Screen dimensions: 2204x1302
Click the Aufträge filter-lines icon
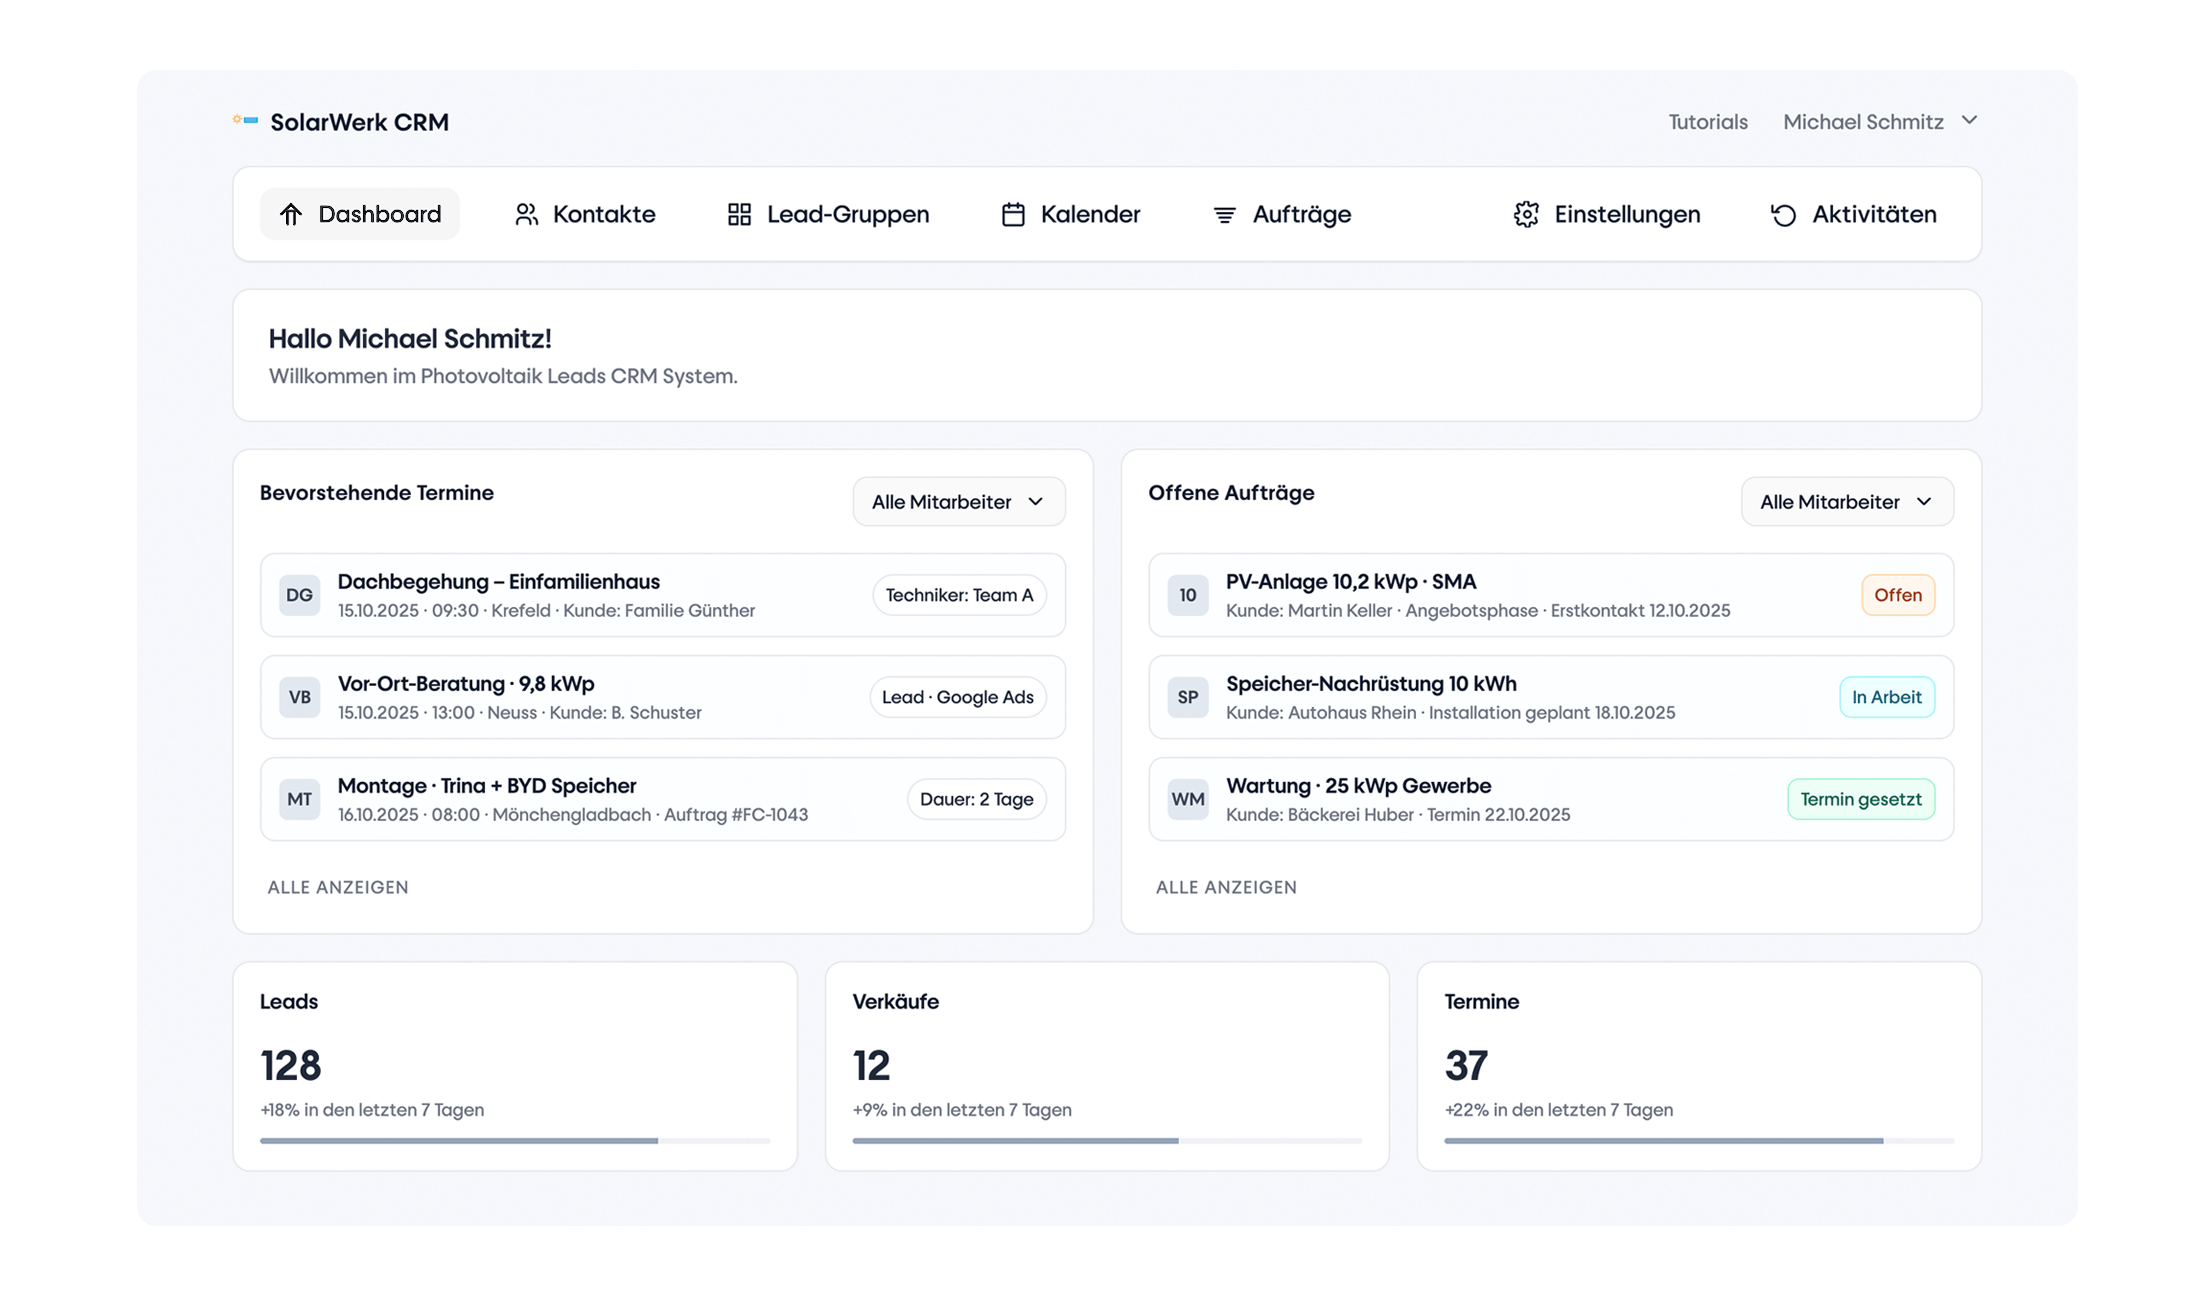point(1224,214)
